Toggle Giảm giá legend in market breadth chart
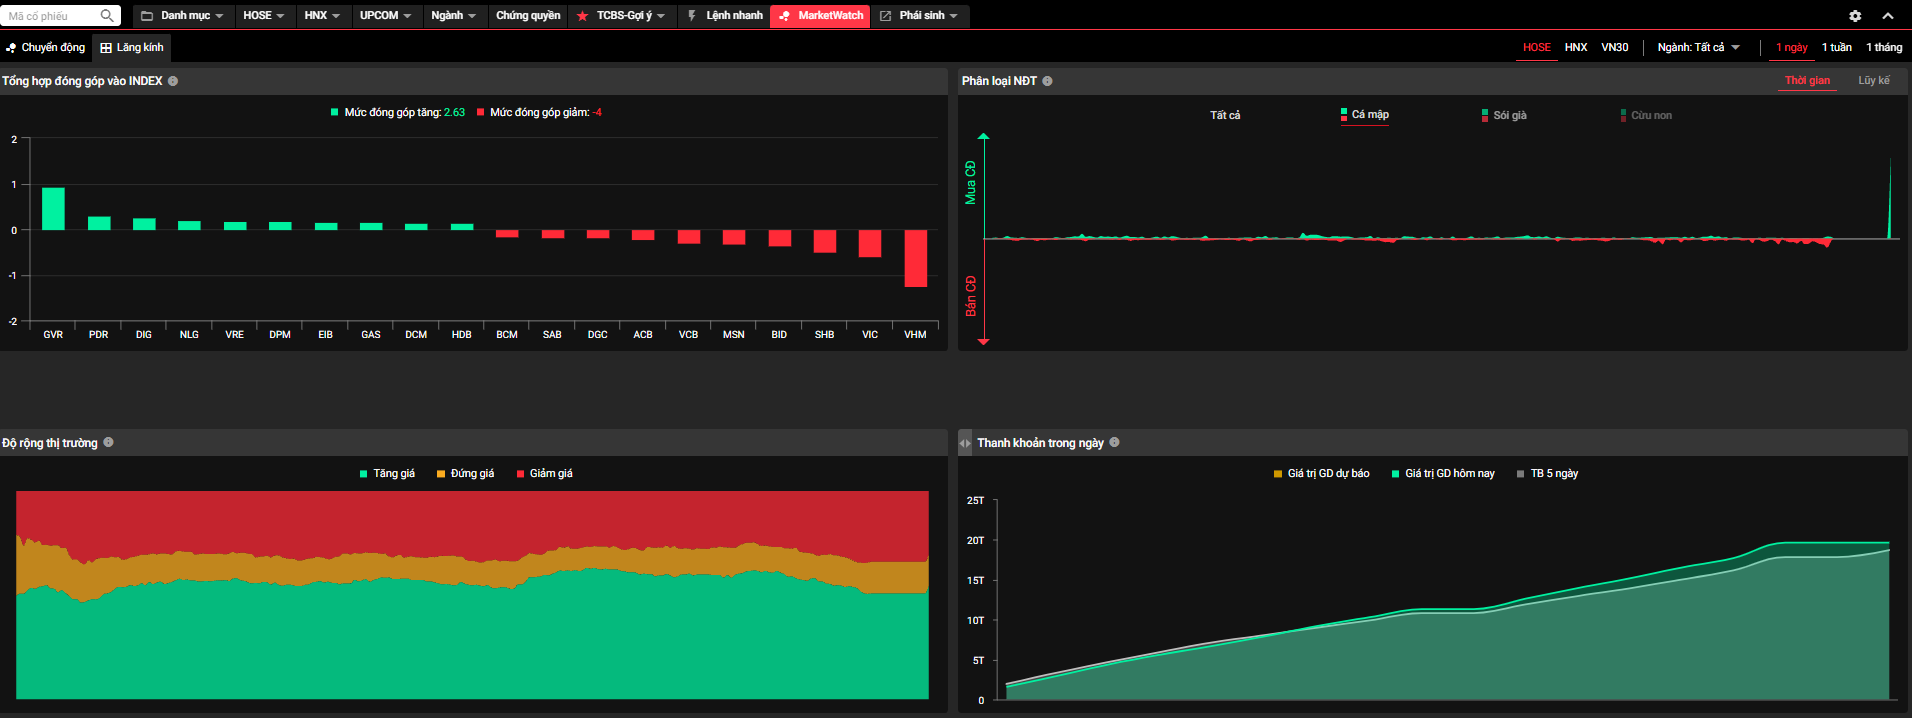1912x718 pixels. point(544,474)
